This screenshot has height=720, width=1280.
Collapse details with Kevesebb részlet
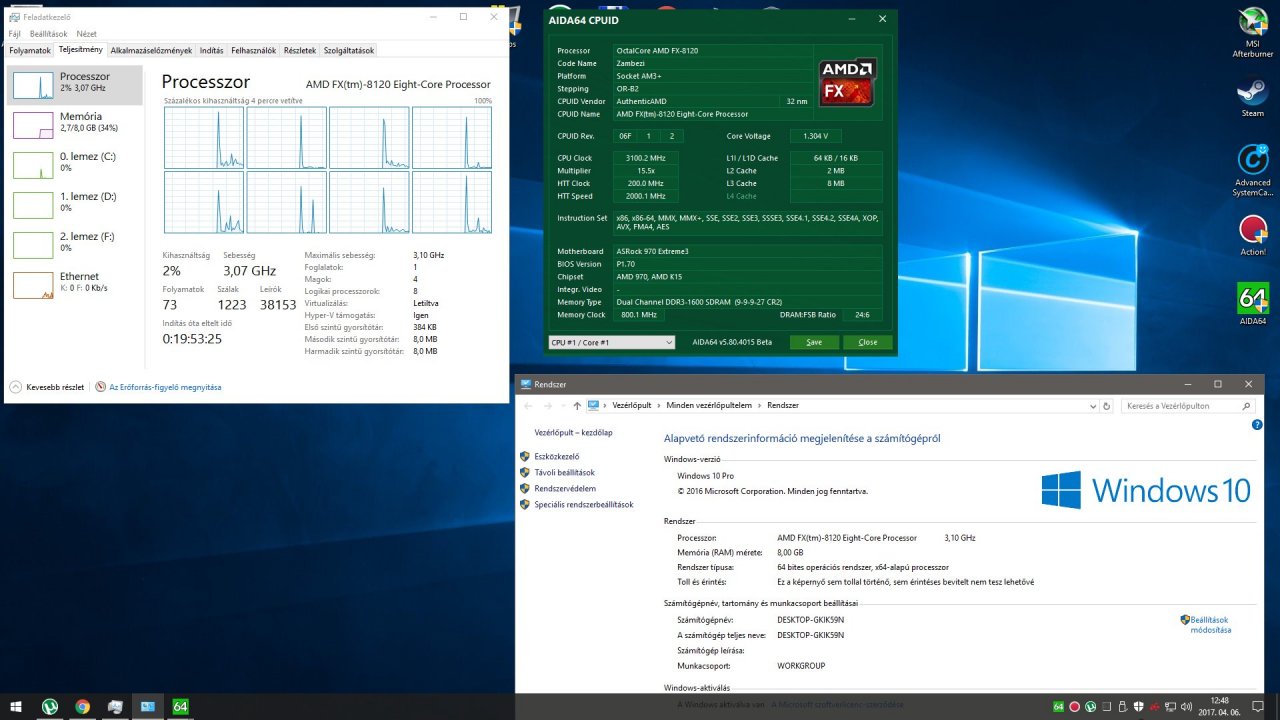coord(47,387)
